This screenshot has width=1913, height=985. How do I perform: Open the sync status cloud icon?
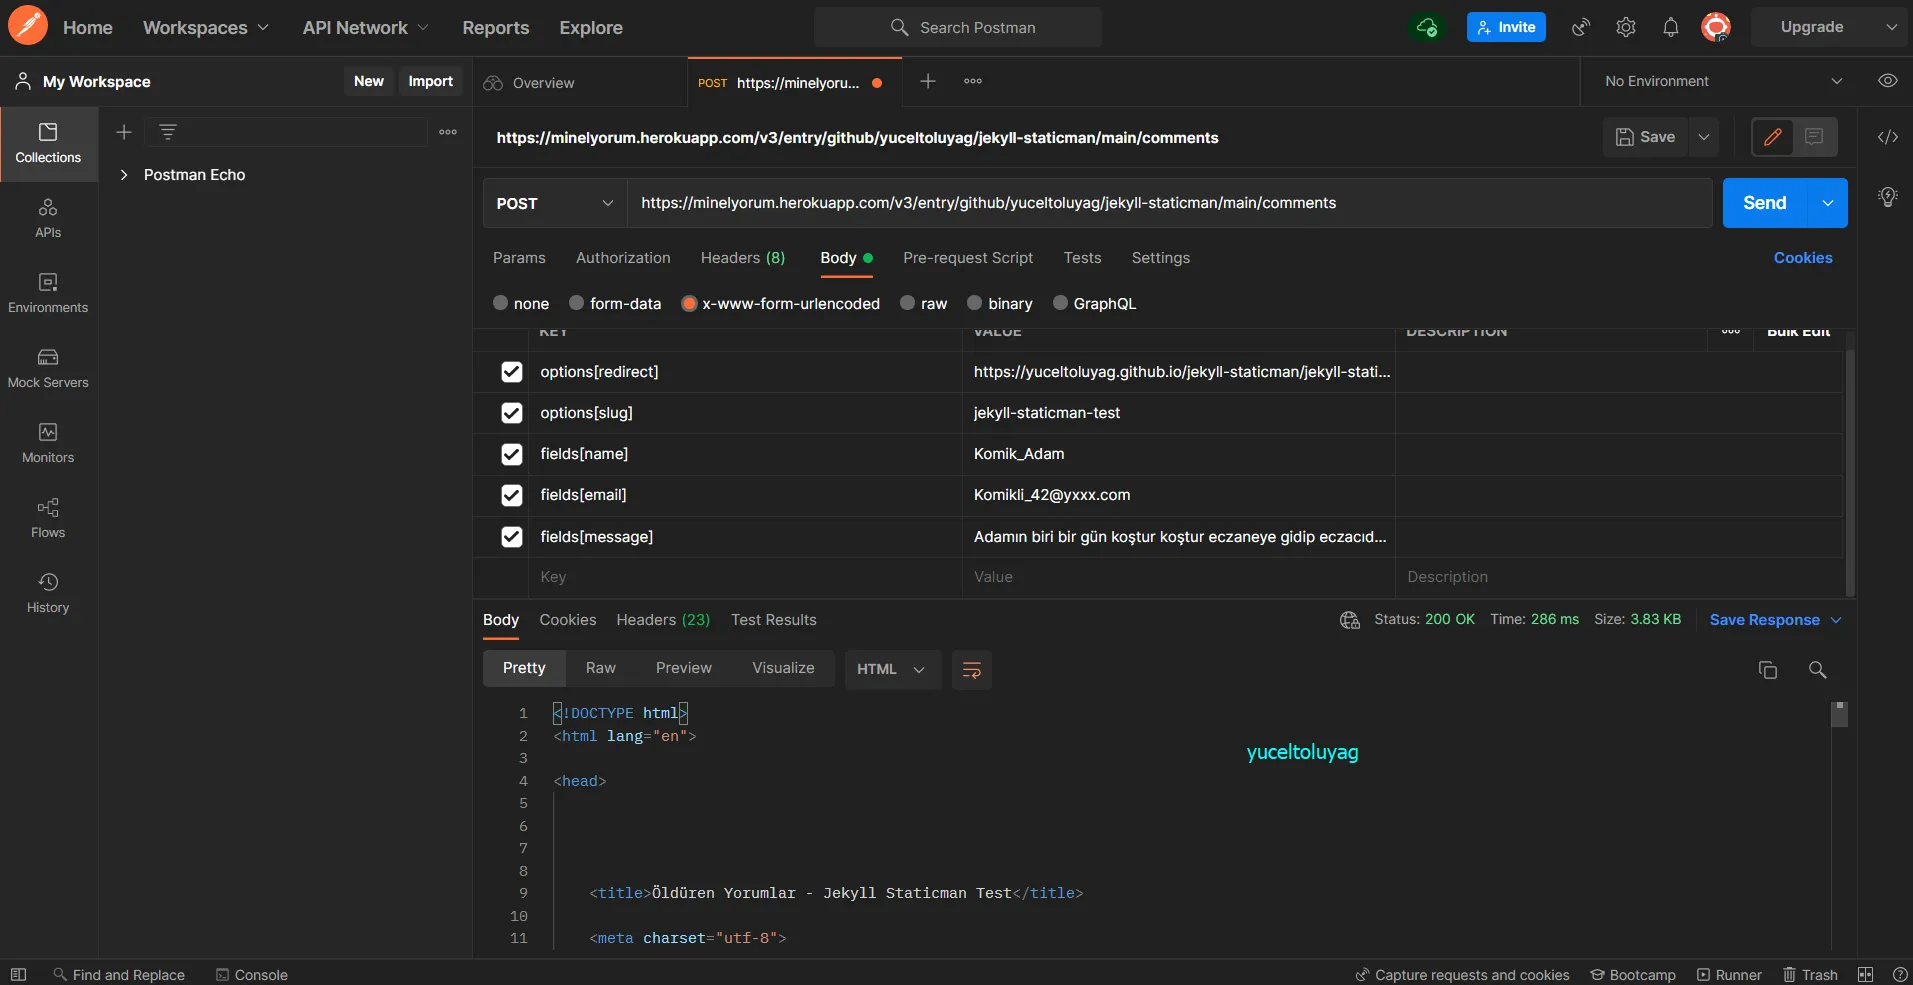coord(1427,27)
